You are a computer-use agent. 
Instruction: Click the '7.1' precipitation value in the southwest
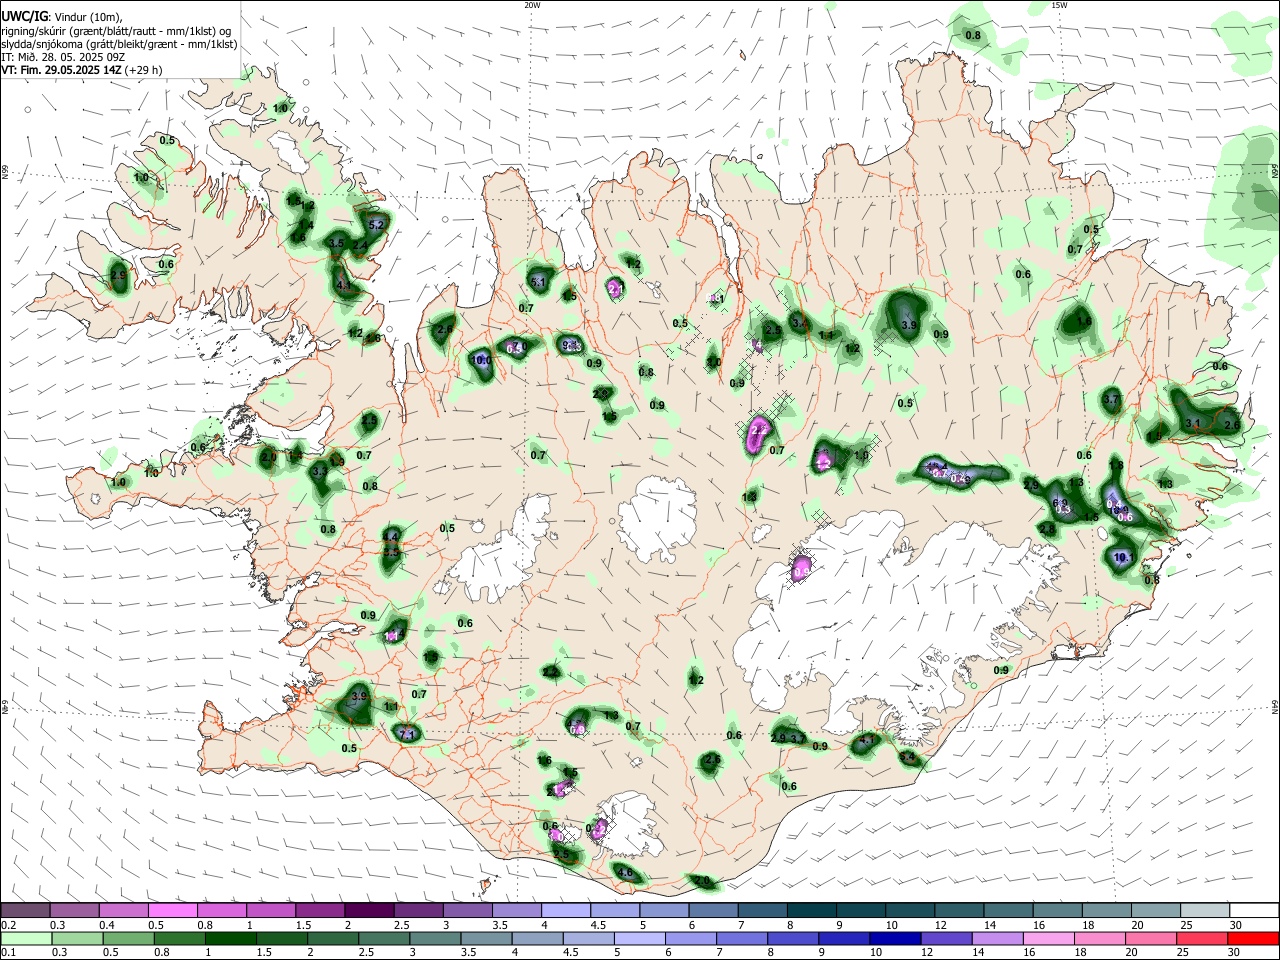pyautogui.click(x=407, y=735)
